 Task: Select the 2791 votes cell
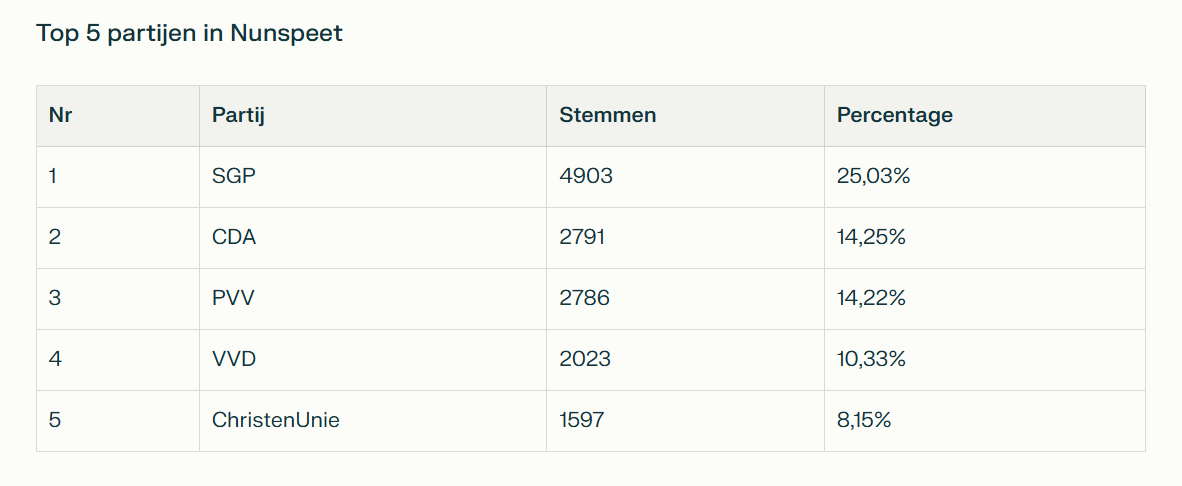click(583, 237)
